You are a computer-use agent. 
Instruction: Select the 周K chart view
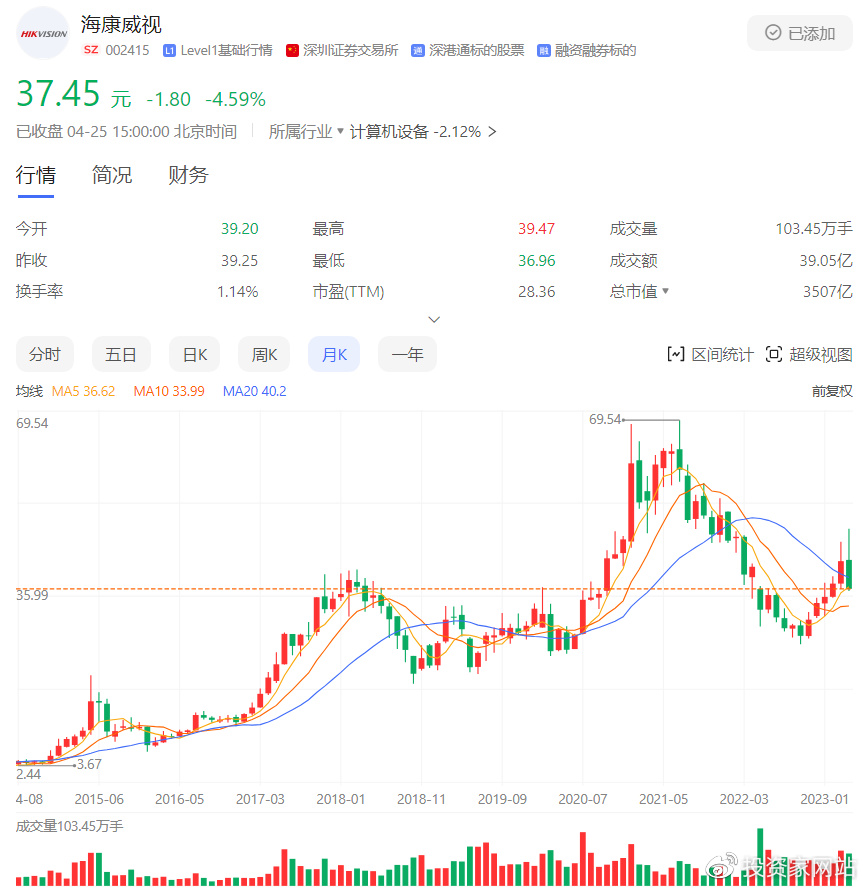point(264,355)
